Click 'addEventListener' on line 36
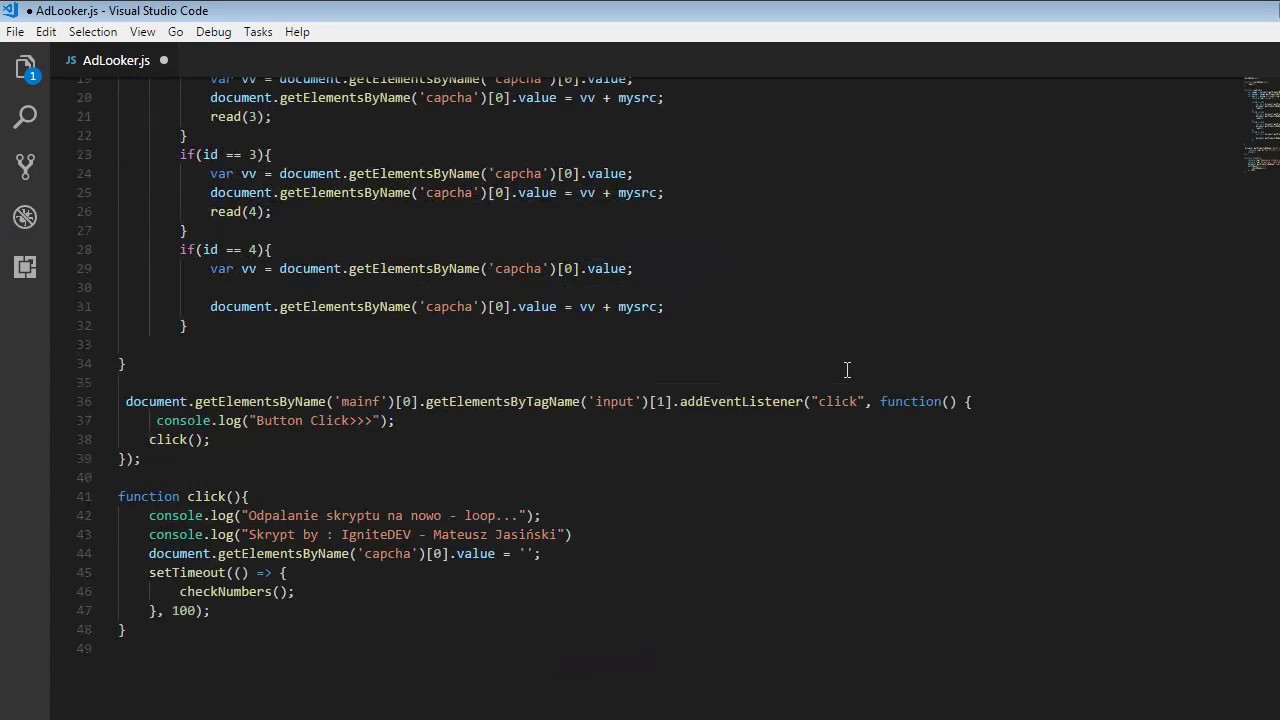 pyautogui.click(x=741, y=401)
